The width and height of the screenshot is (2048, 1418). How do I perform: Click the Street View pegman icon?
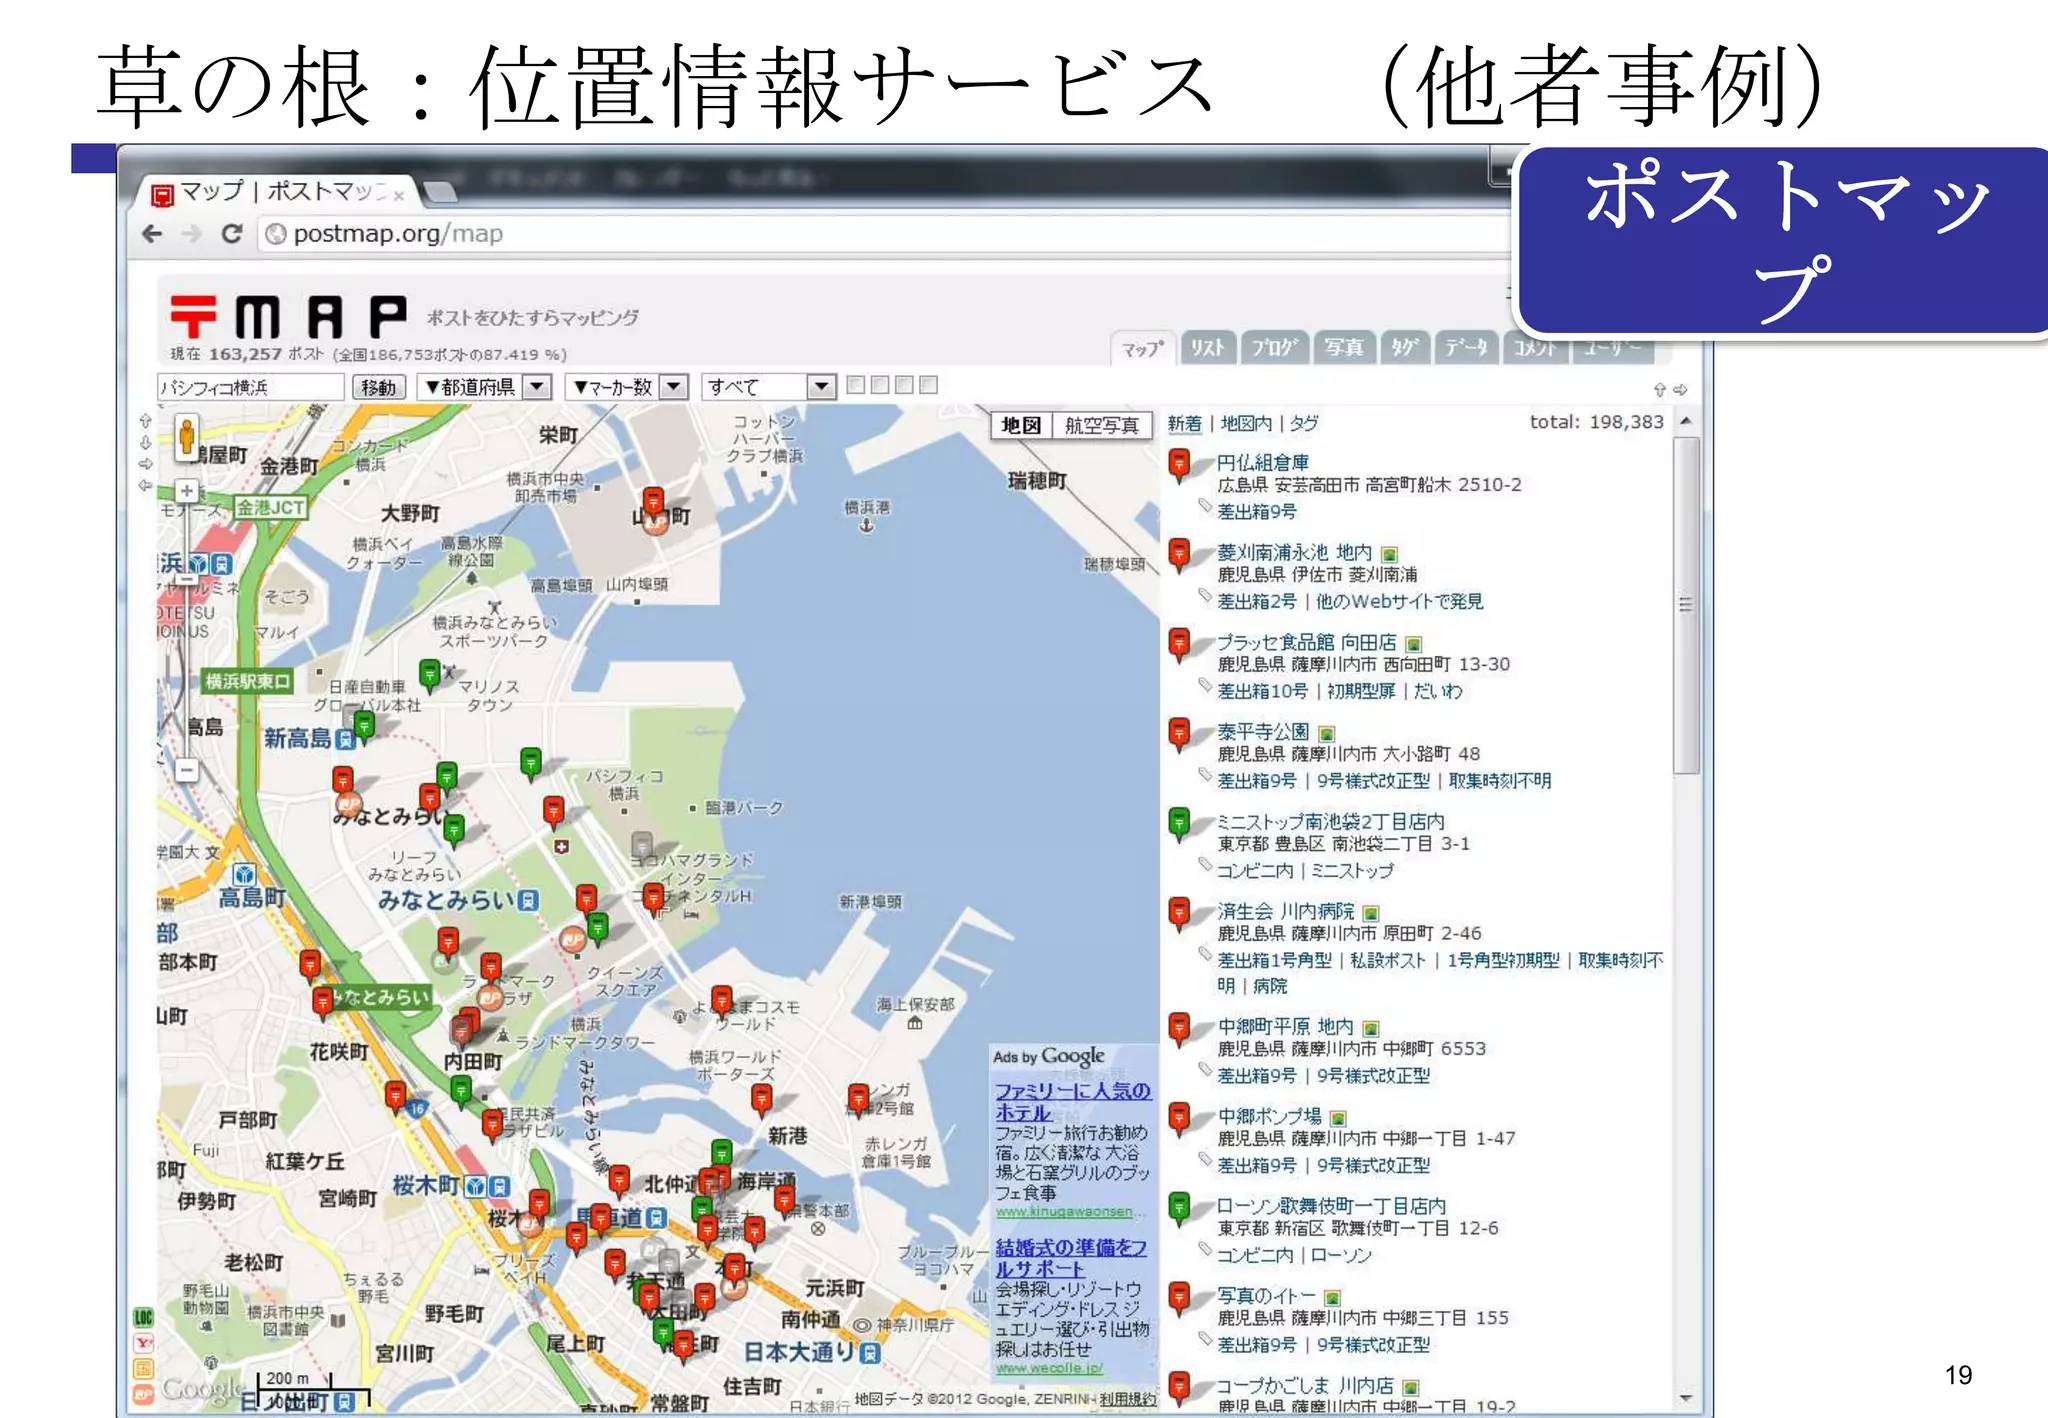(x=186, y=438)
